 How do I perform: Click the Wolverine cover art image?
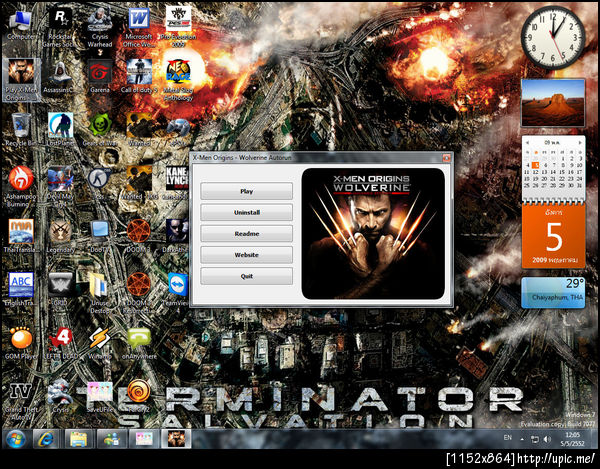click(373, 234)
